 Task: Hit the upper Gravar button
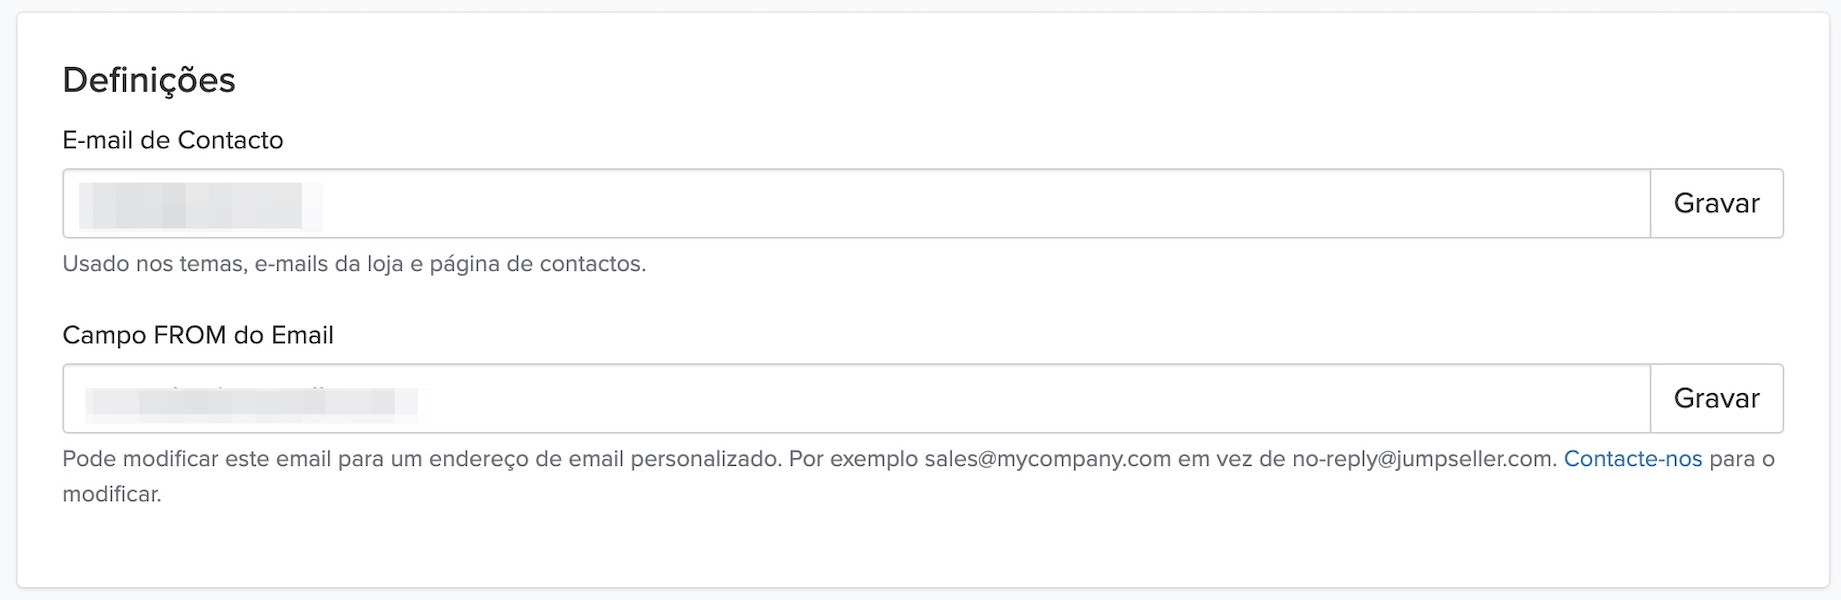pos(1716,204)
